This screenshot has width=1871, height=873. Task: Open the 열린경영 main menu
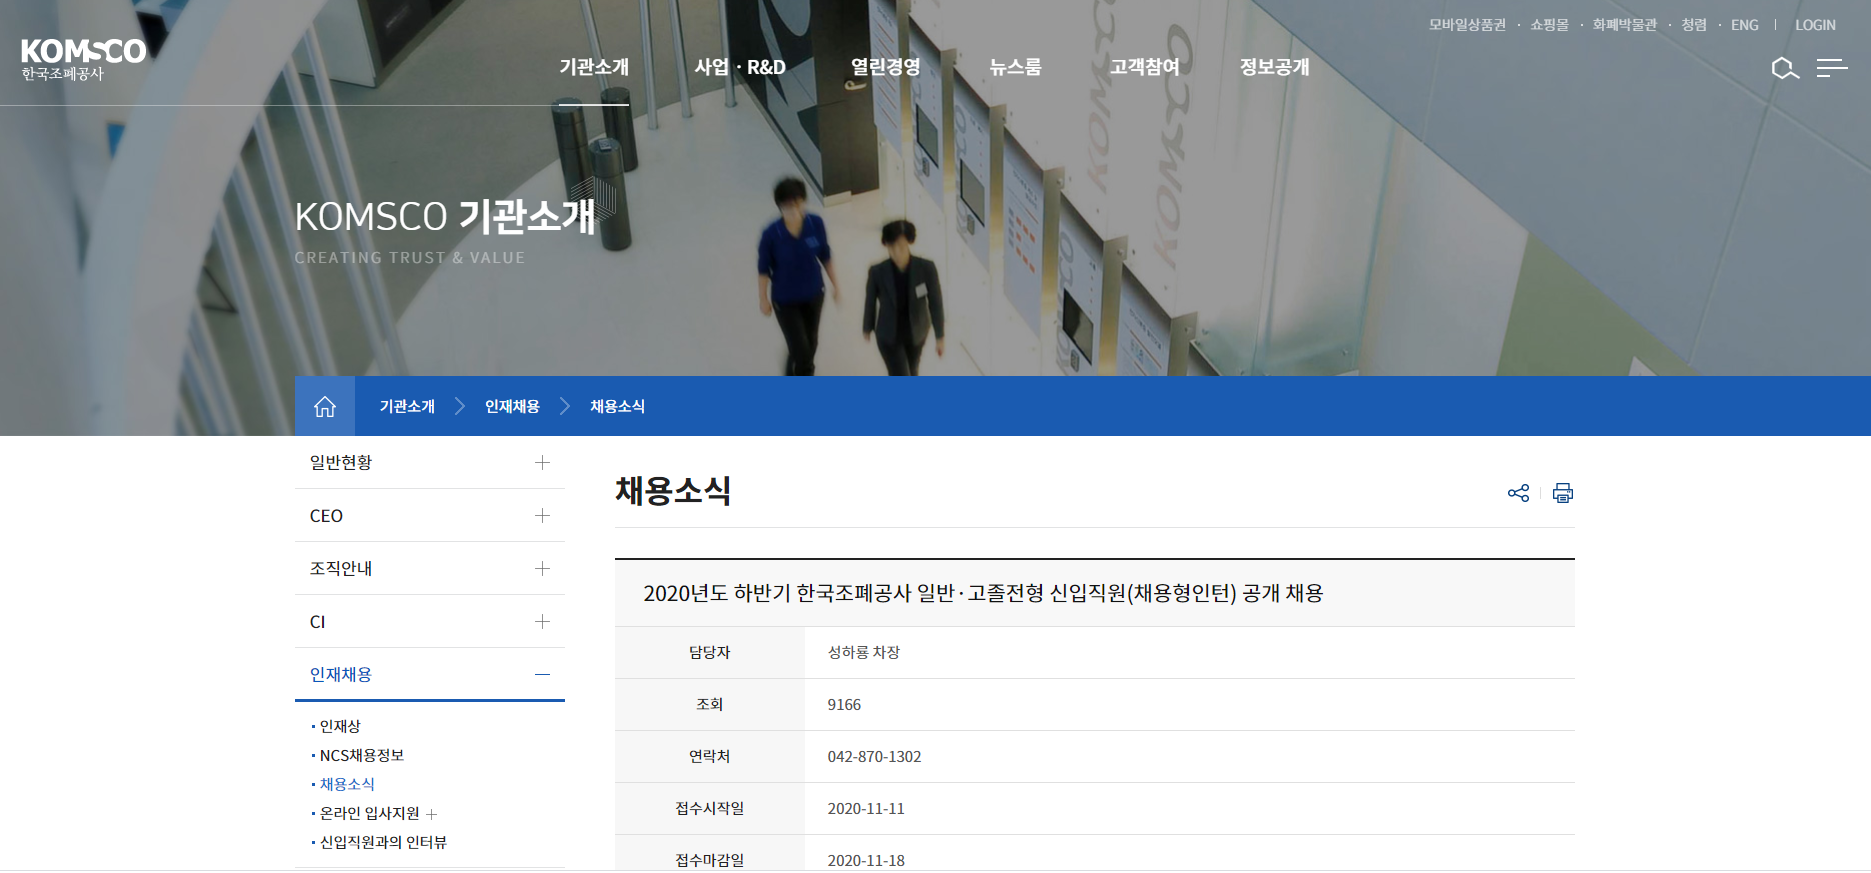click(885, 67)
